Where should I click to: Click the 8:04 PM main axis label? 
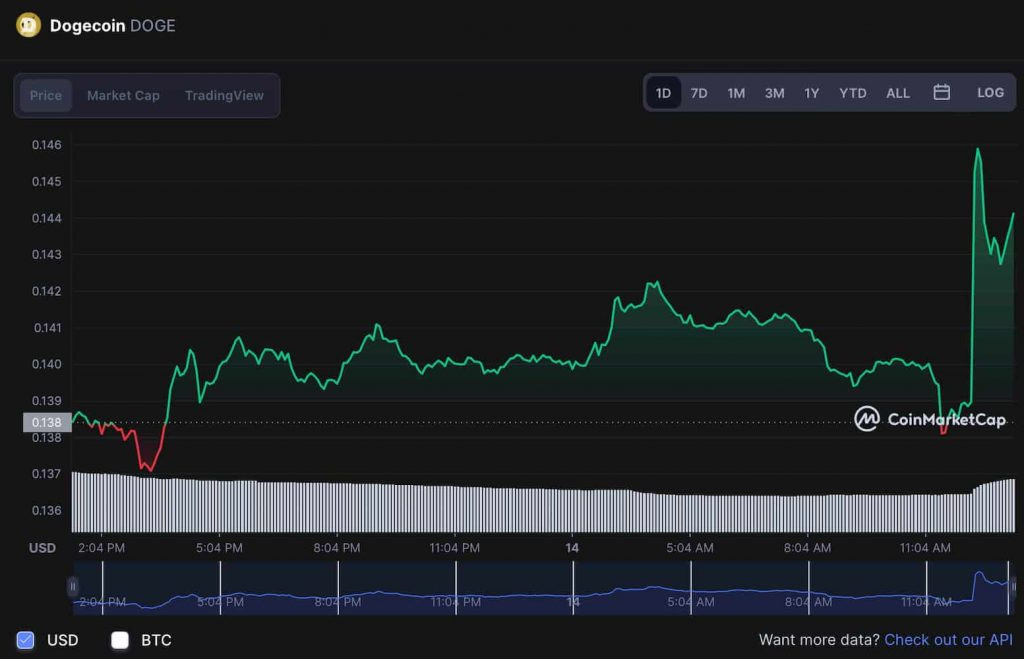(336, 548)
